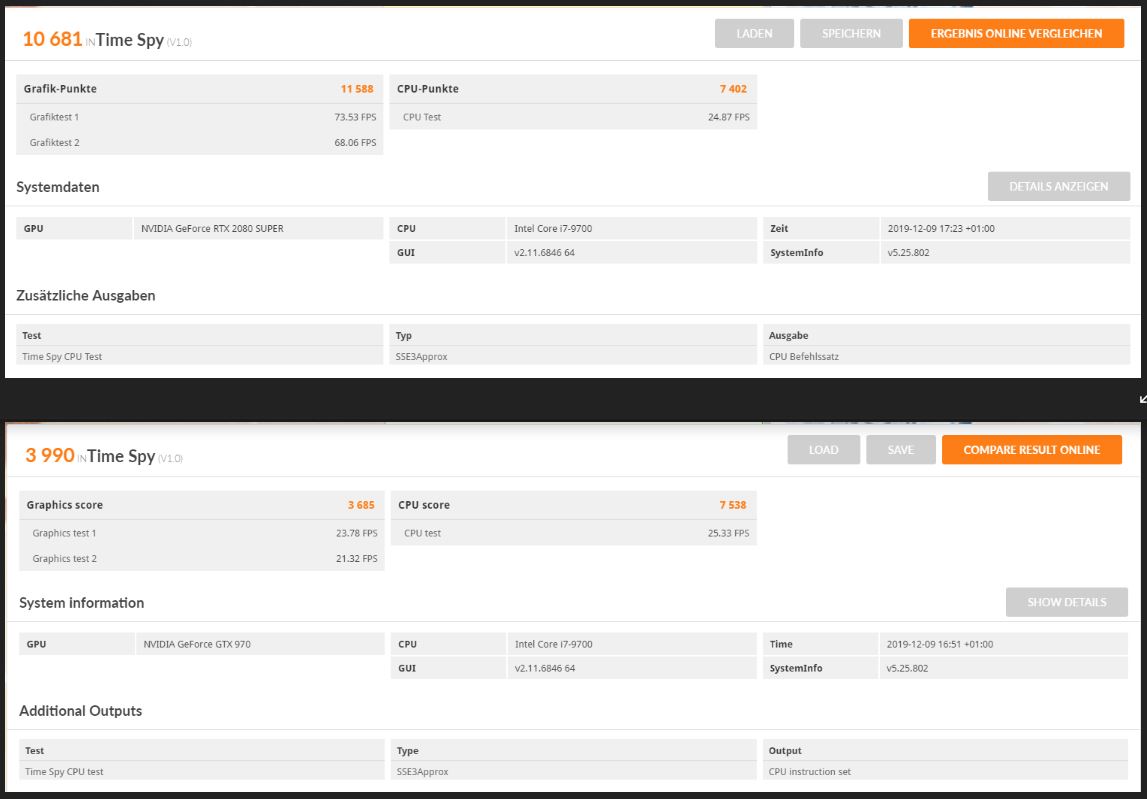Click the CPU-Punkte label
Image resolution: width=1147 pixels, height=799 pixels.
click(x=428, y=89)
